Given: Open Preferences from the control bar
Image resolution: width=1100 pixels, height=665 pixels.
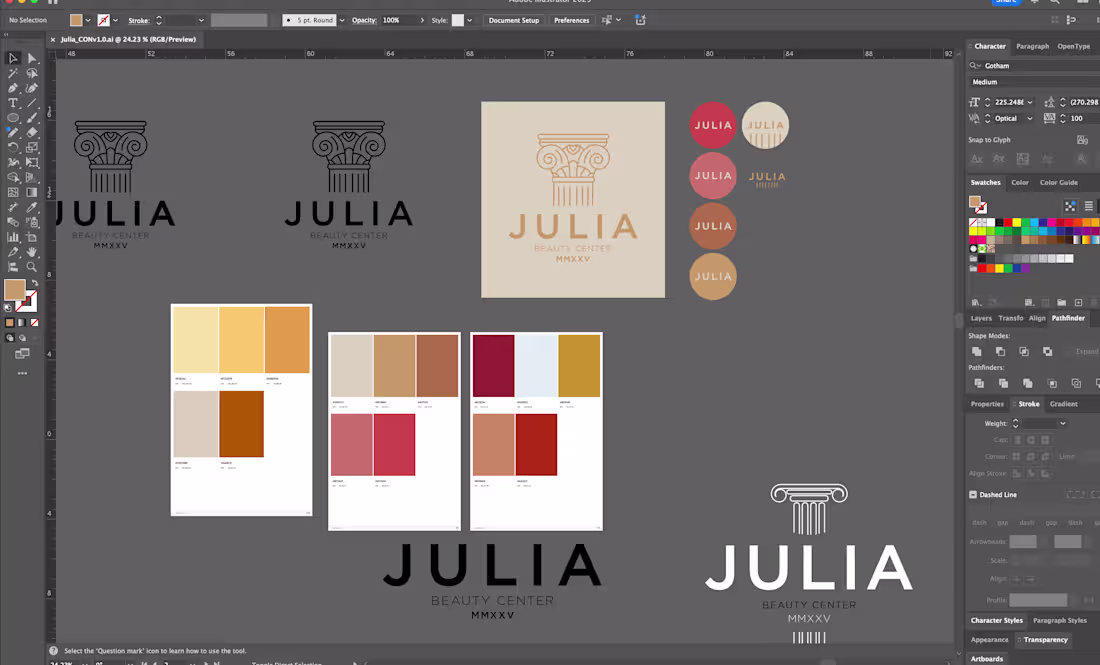Looking at the screenshot, I should 571,20.
